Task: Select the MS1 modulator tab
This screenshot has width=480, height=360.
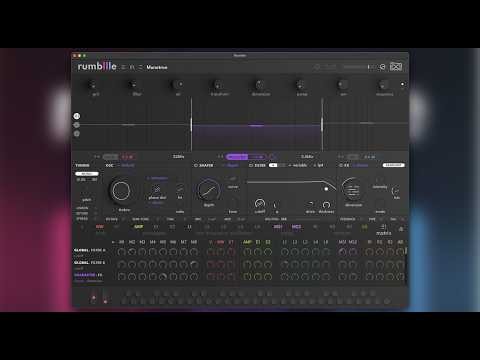Action: (x=278, y=227)
